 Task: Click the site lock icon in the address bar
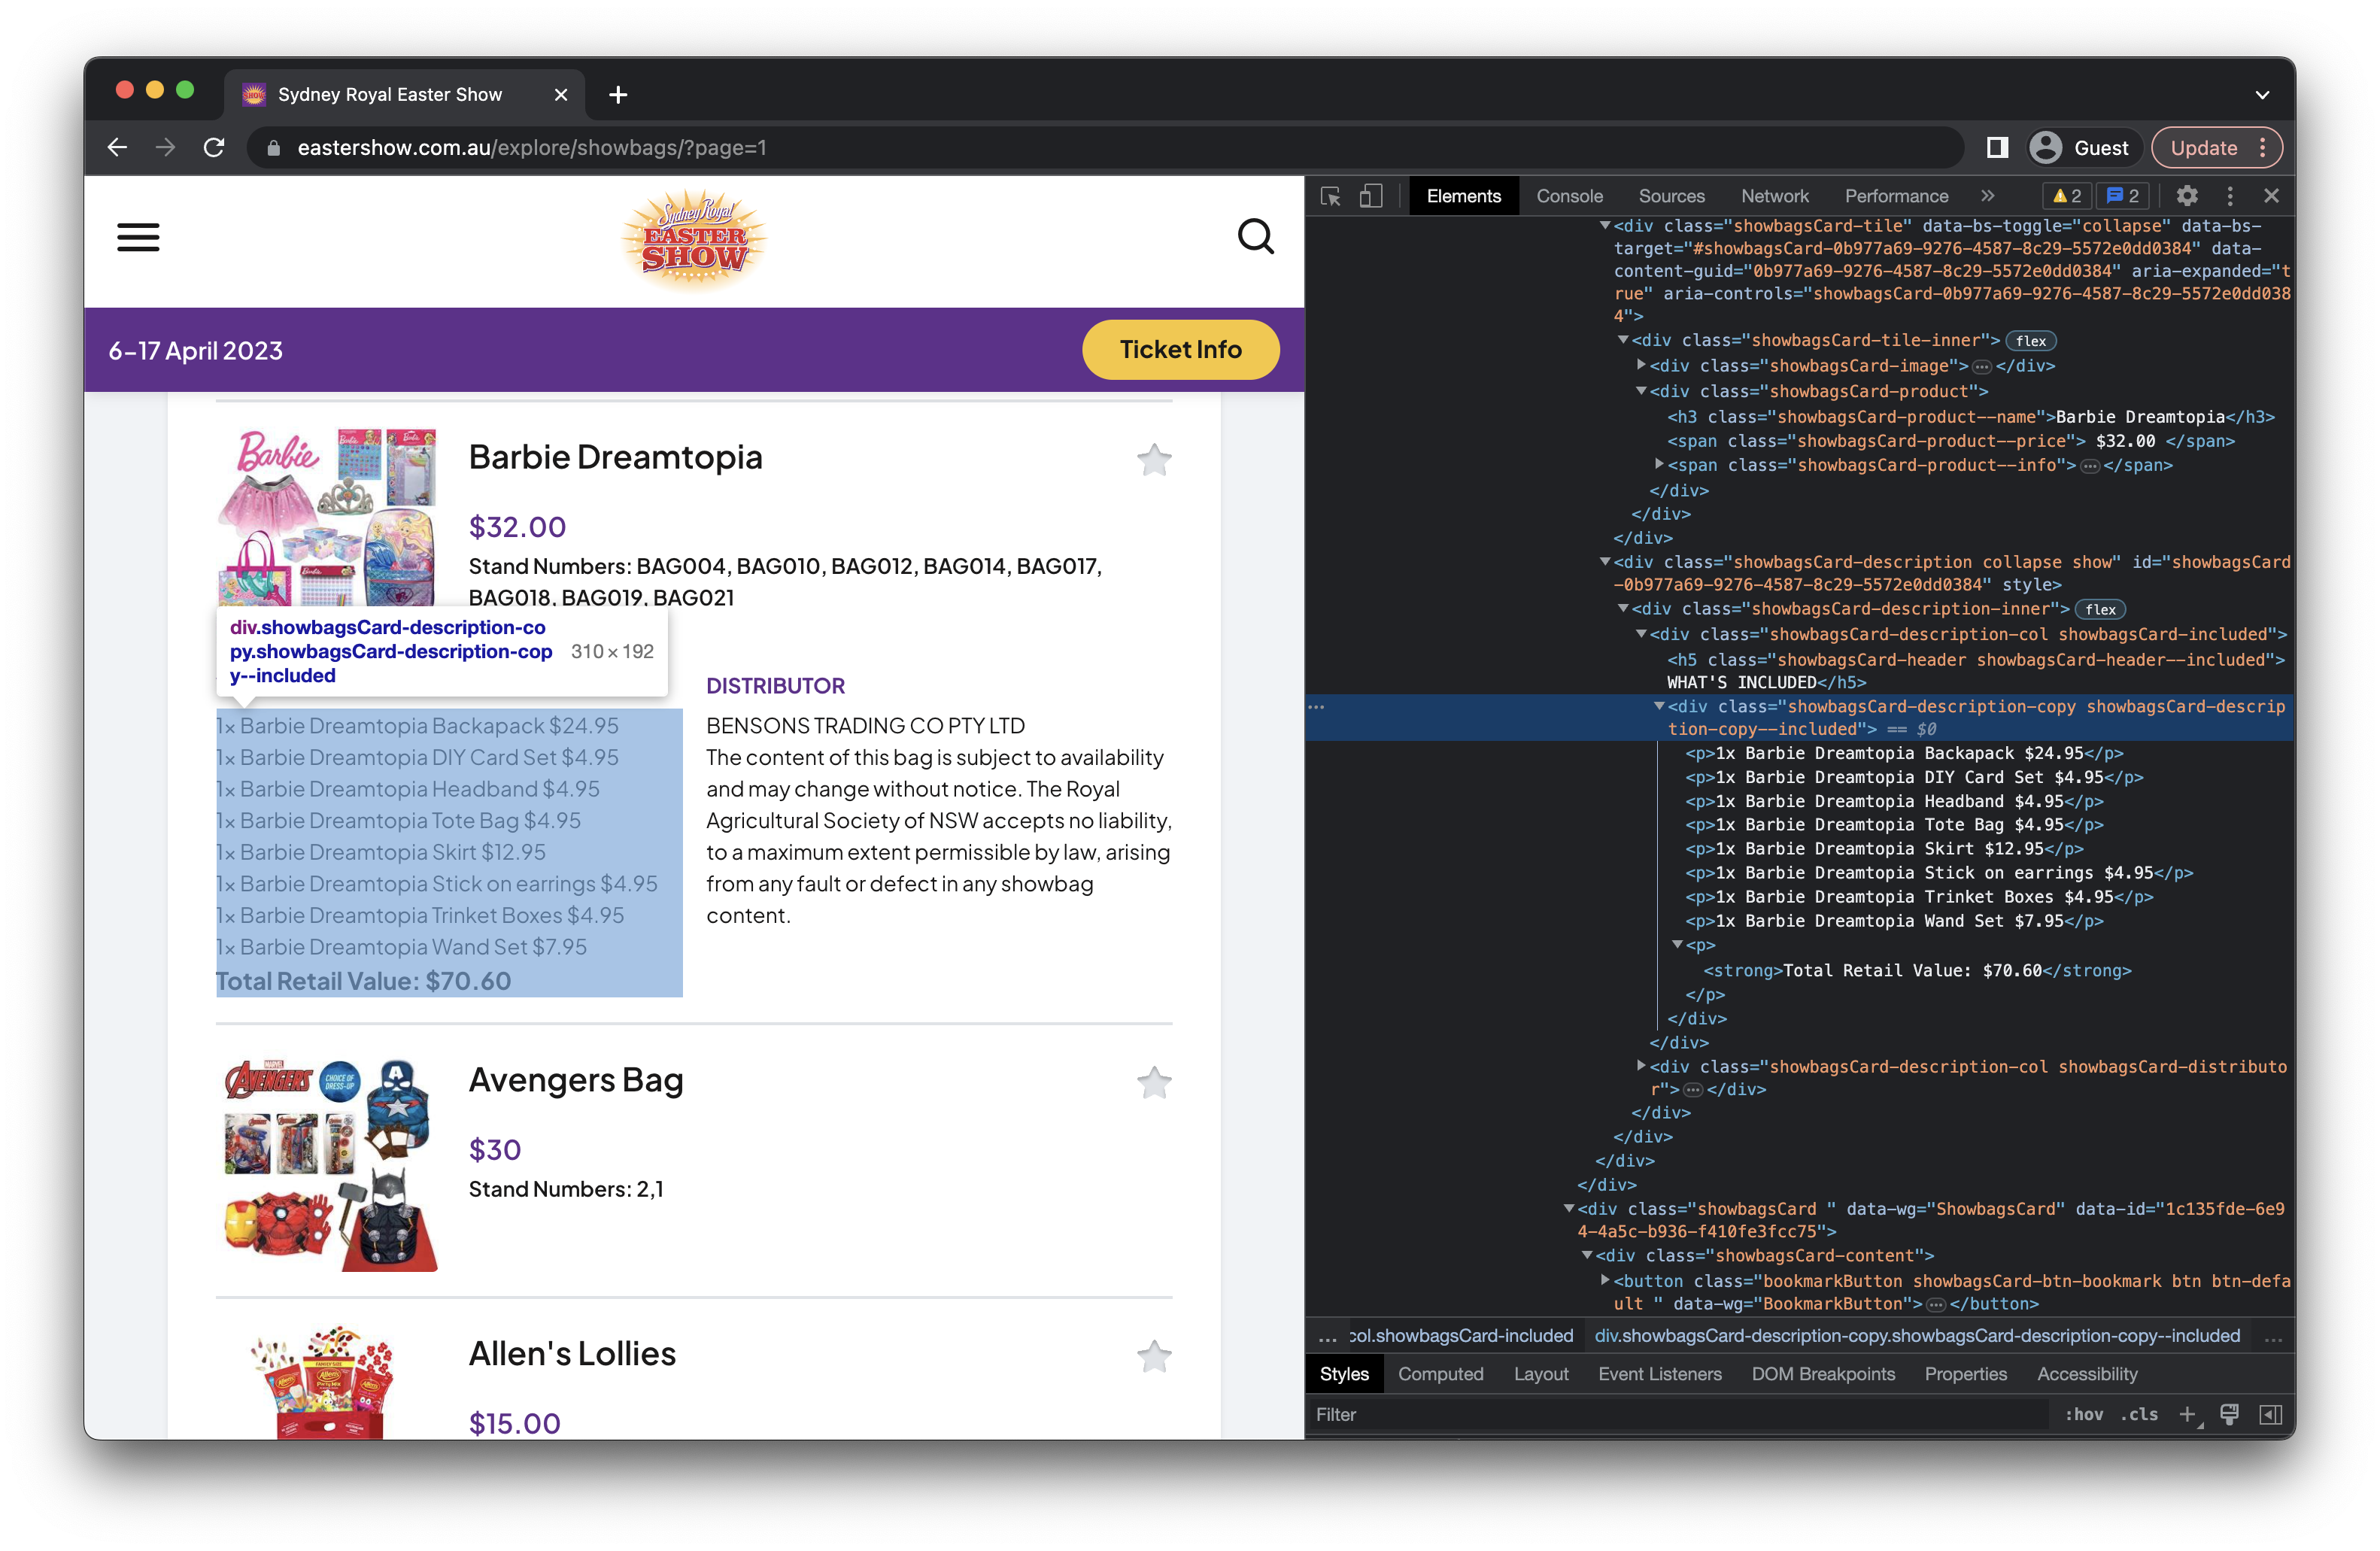click(273, 148)
